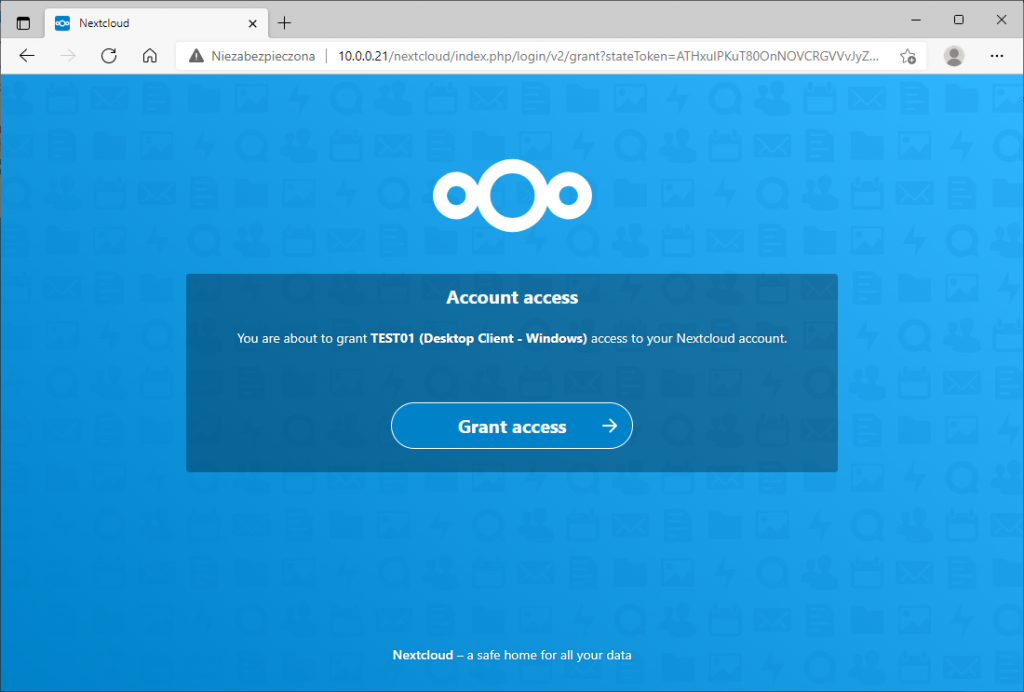Viewport: 1024px width, 692px height.
Task: Go back using the browser back arrow
Action: pyautogui.click(x=27, y=56)
